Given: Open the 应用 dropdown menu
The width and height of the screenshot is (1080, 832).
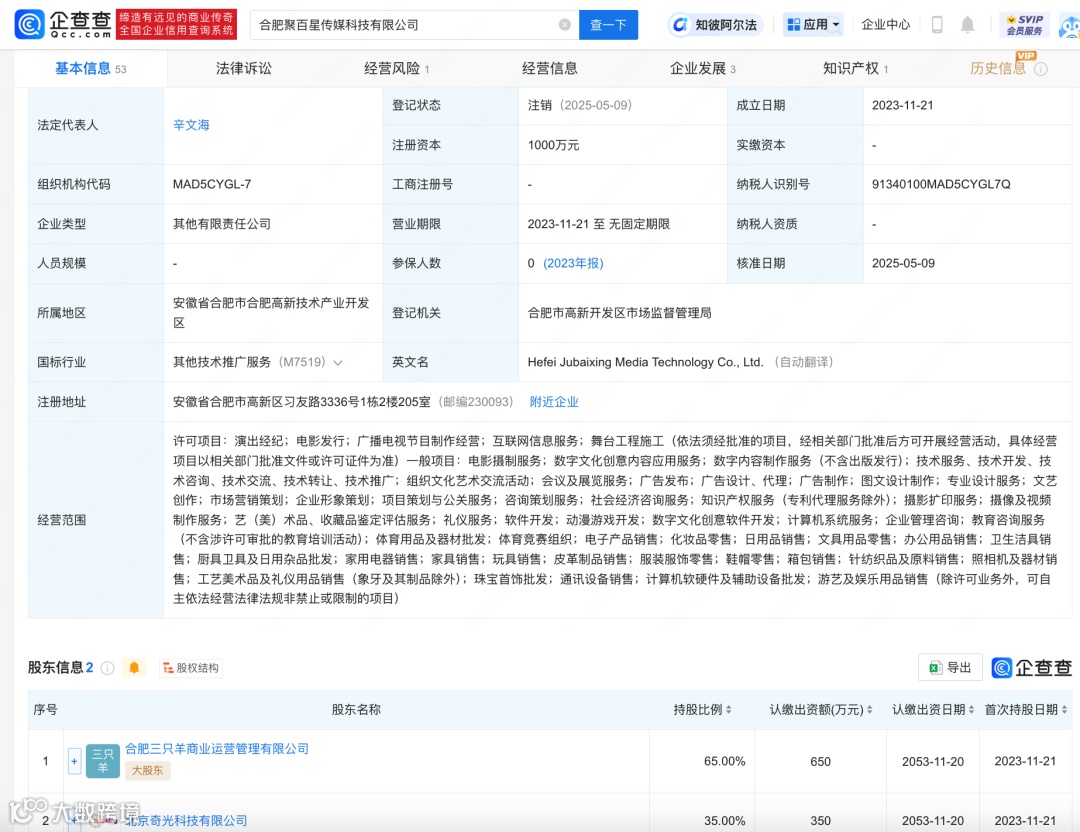Looking at the screenshot, I should [x=813, y=25].
